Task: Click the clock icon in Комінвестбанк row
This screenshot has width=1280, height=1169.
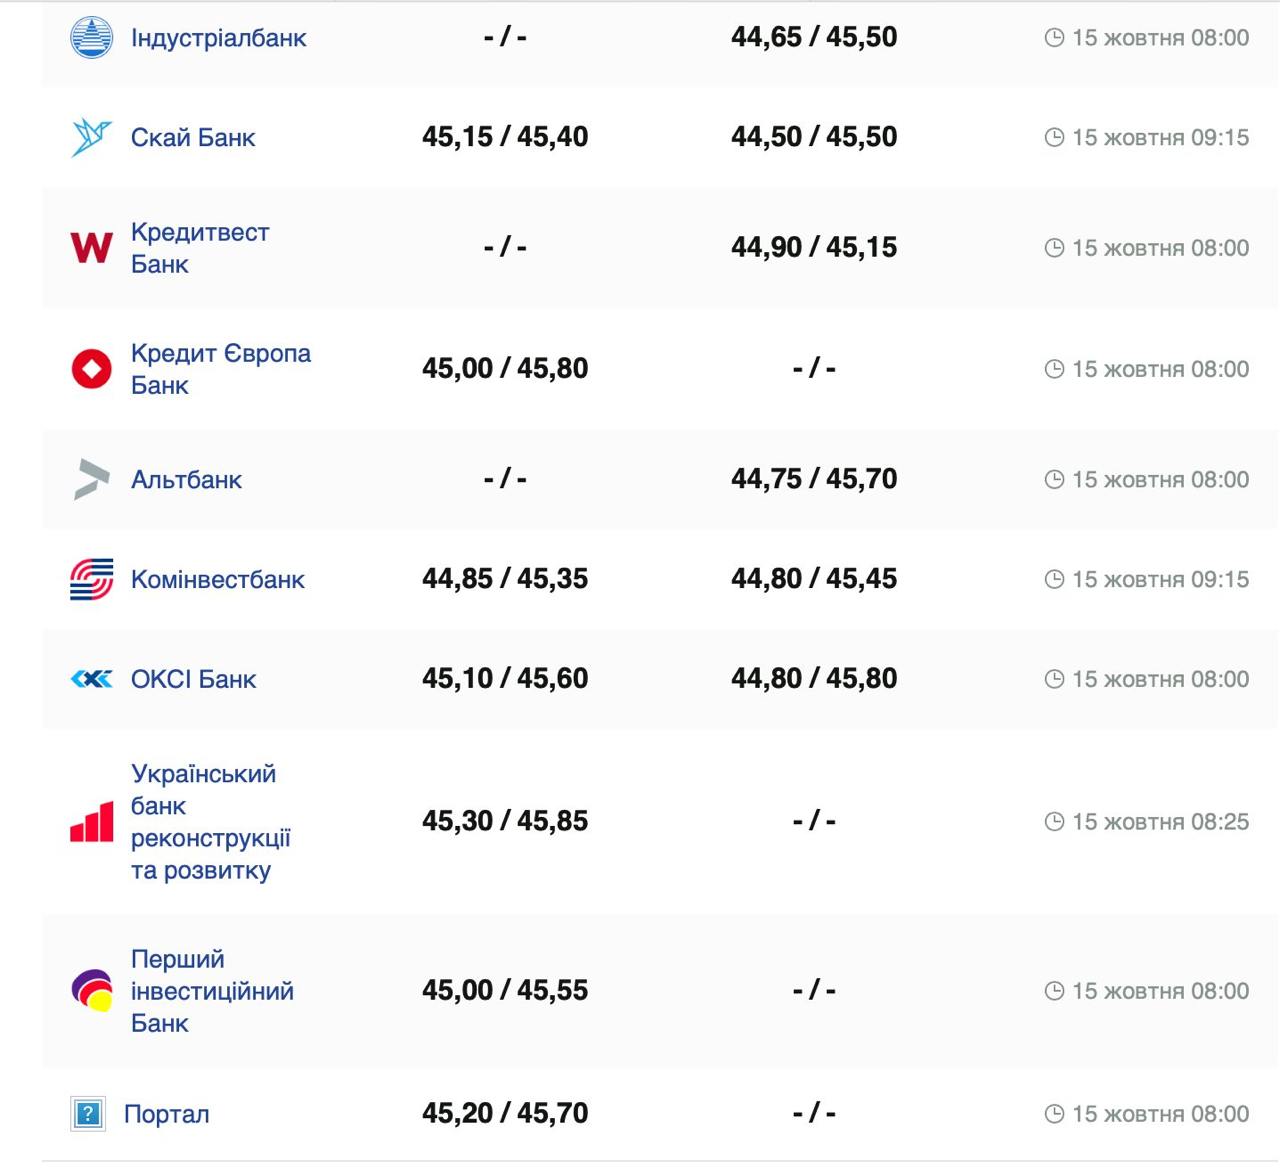Action: click(x=1054, y=579)
